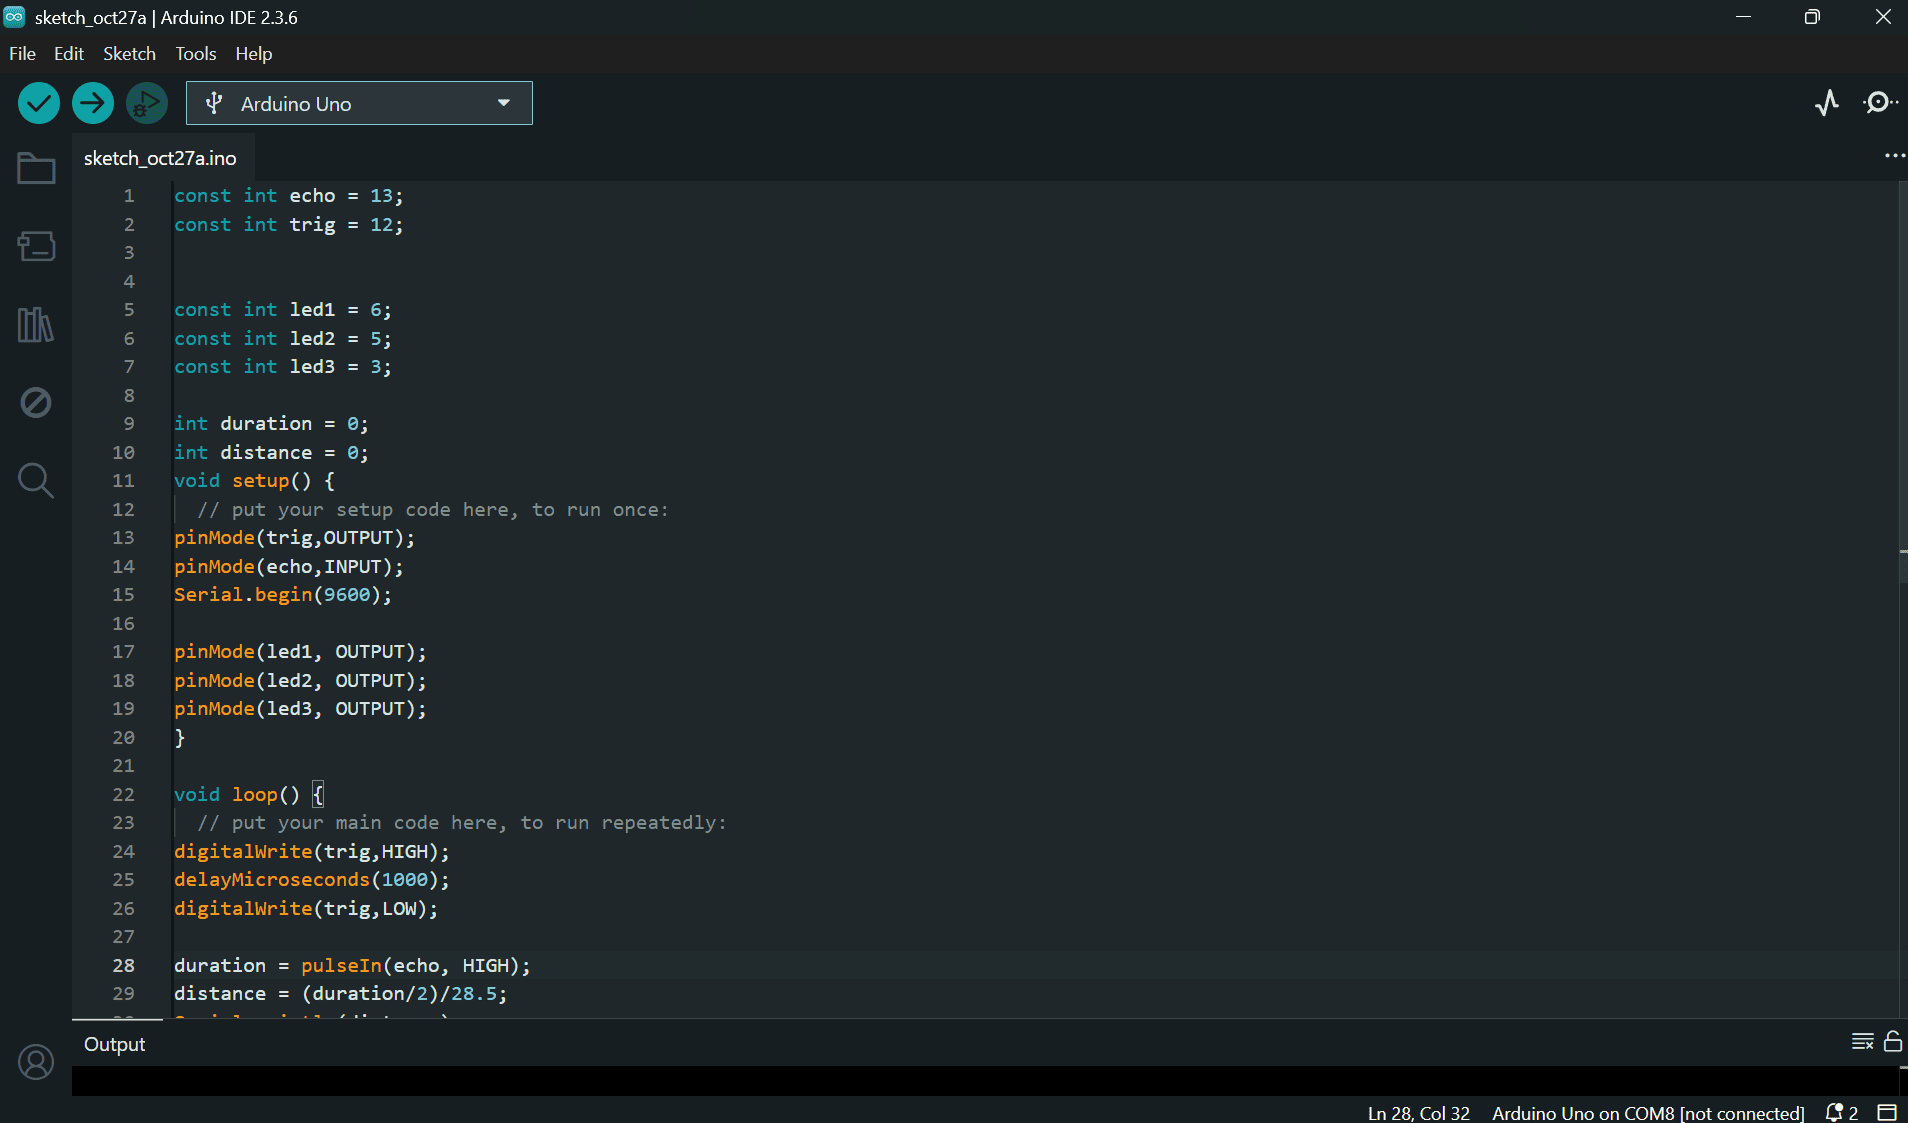Select the sketch_oct27a.ino tab
1908x1123 pixels.
pyautogui.click(x=160, y=158)
